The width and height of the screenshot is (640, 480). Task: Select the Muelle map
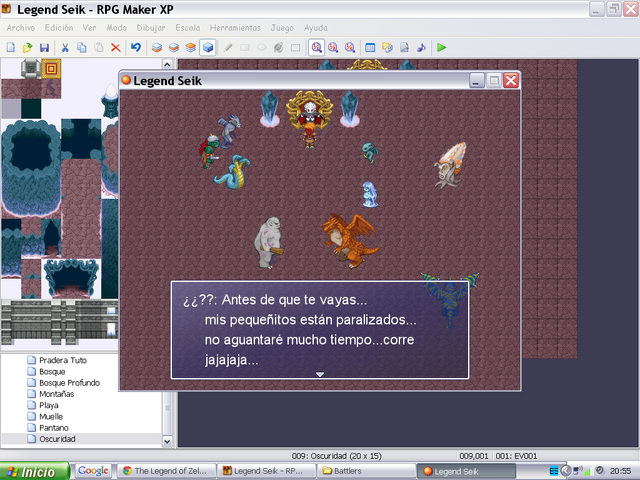point(51,416)
